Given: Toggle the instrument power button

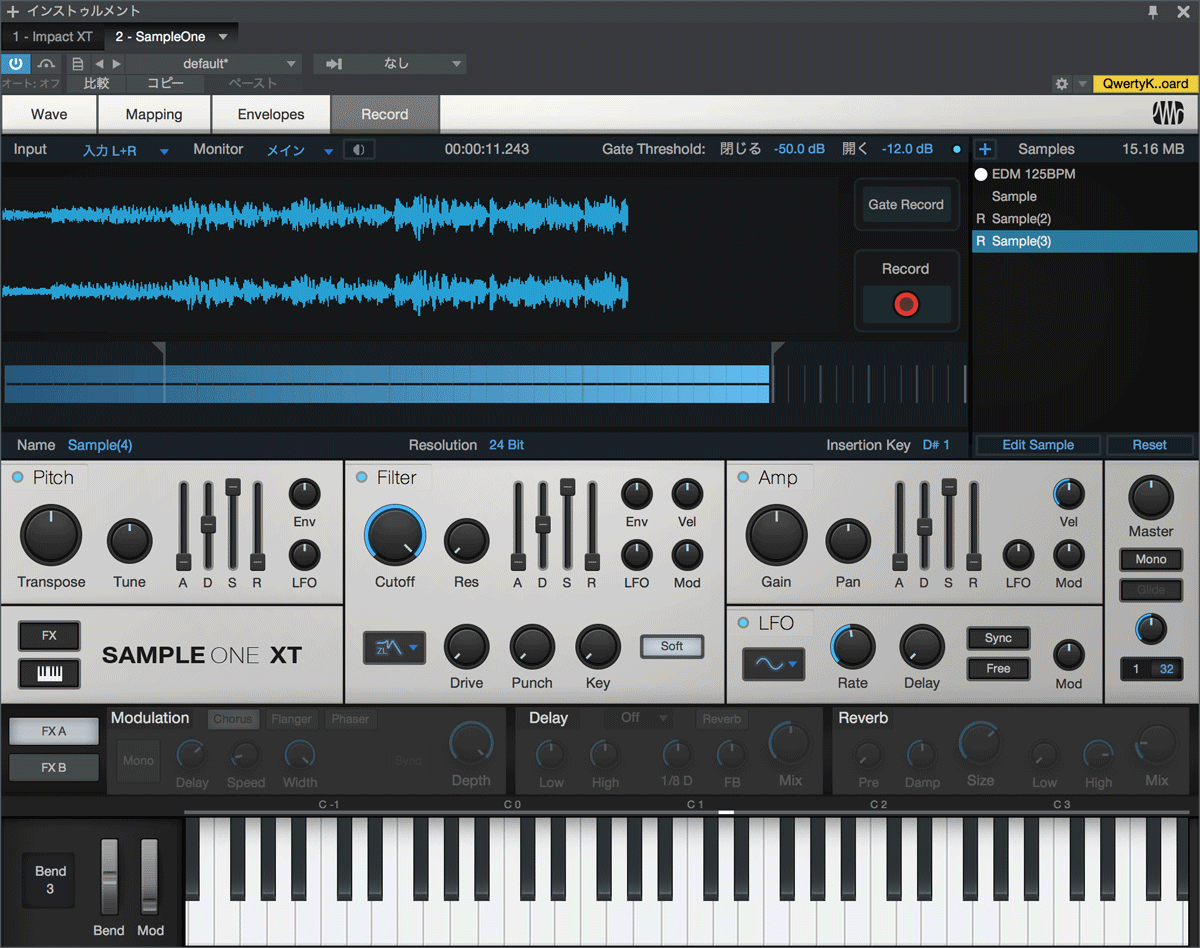Looking at the screenshot, I should click(x=16, y=64).
